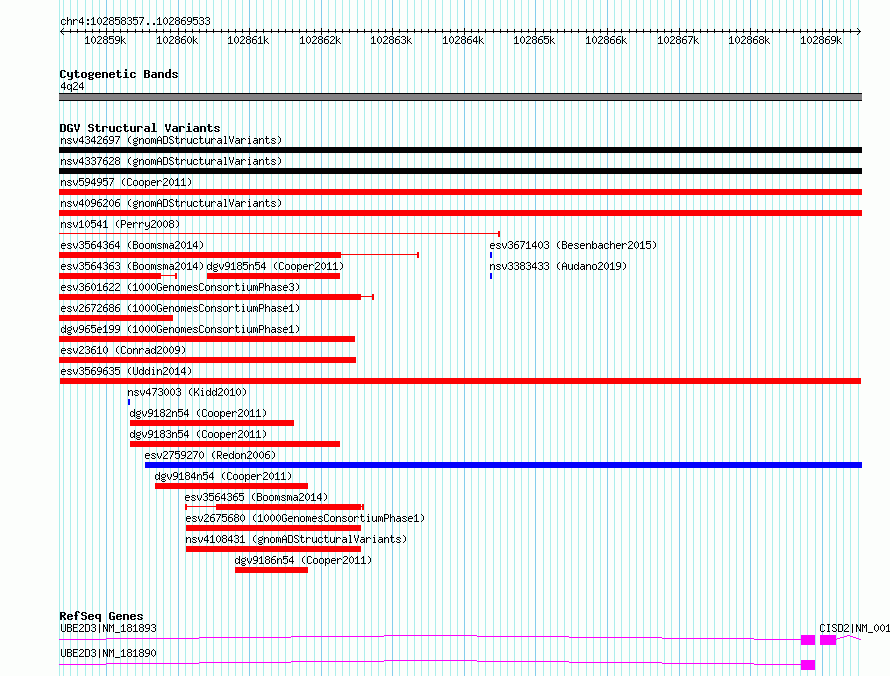Click the CISD2 gene label
Screen dimensions: 890x676
[x=854, y=628]
